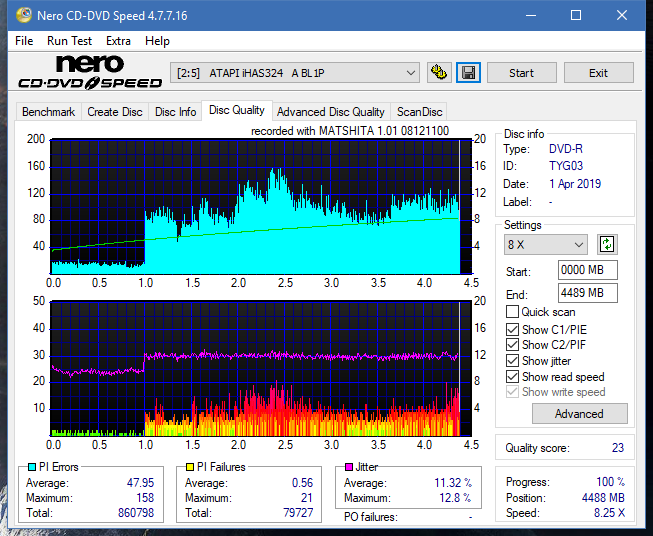Screen dimensions: 653x536
Task: Click the disabled Show write speed checkbox
Action: pos(512,392)
